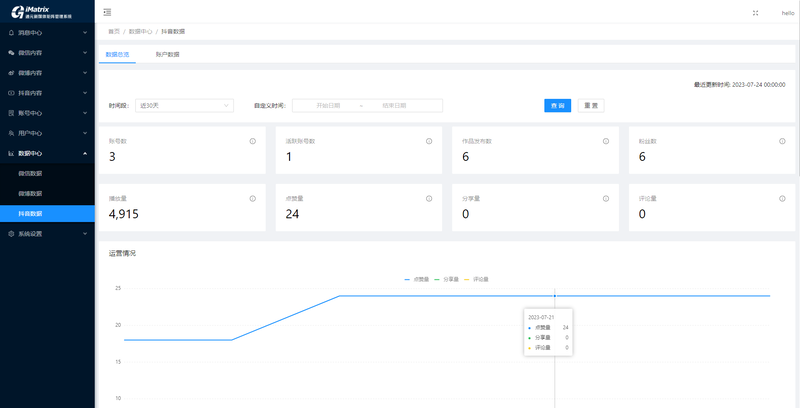Click info icon on 作品发布数 card

click(x=606, y=141)
